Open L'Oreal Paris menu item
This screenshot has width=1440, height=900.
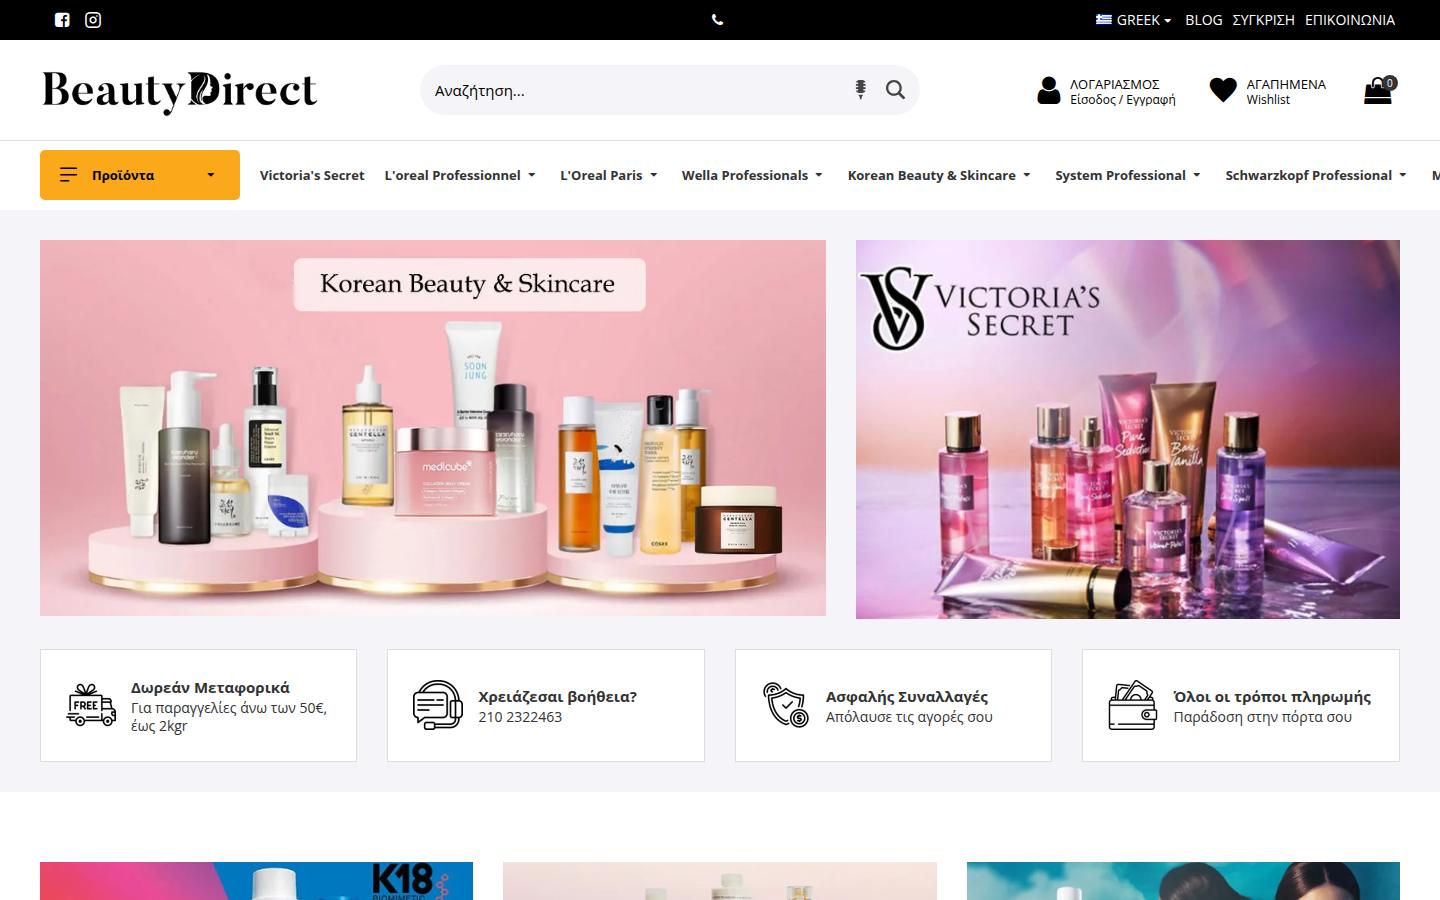[x=601, y=175]
